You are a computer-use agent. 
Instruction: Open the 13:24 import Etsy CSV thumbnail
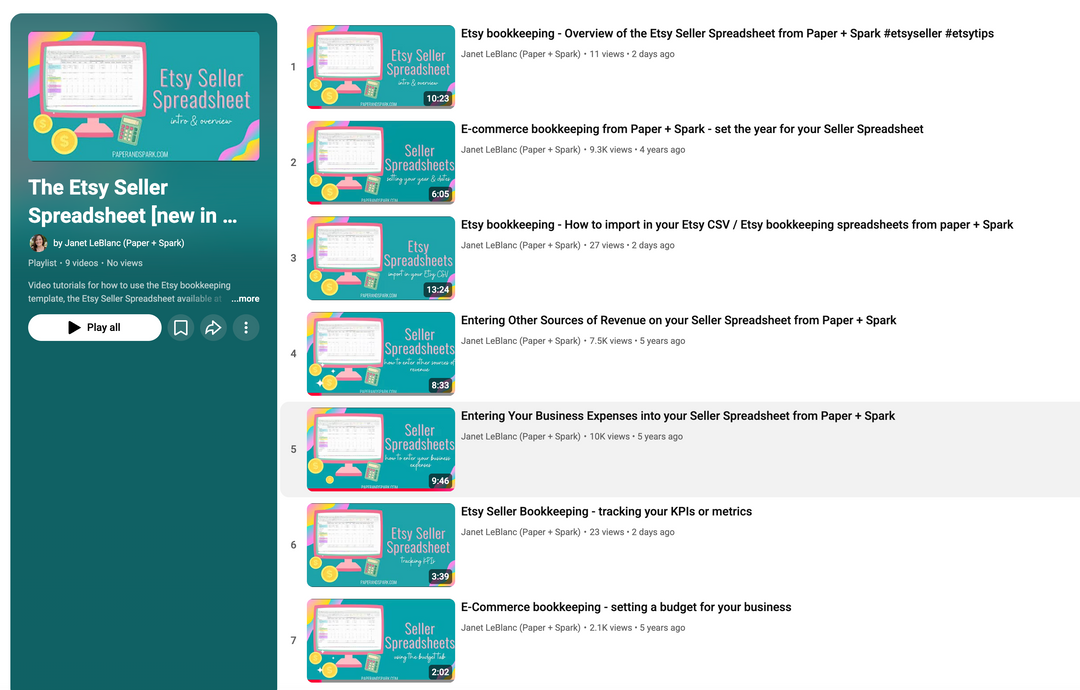381,258
